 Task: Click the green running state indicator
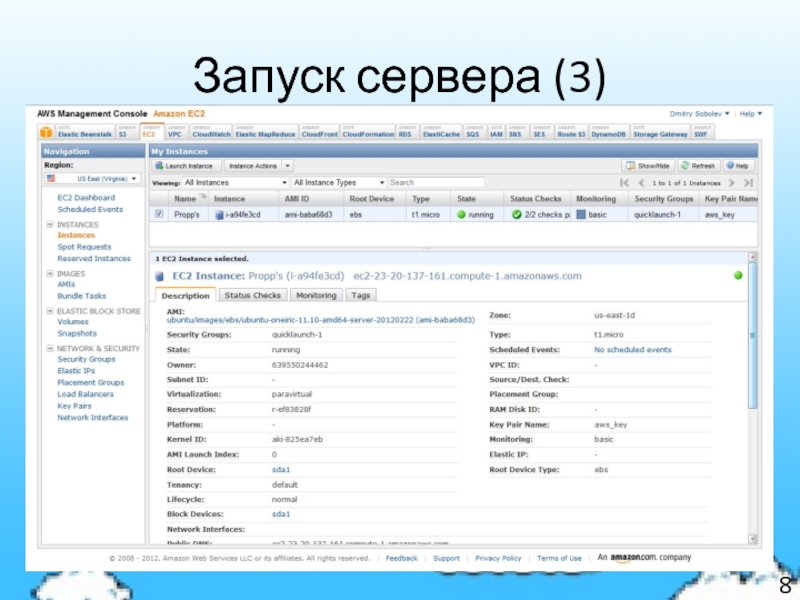(x=461, y=215)
